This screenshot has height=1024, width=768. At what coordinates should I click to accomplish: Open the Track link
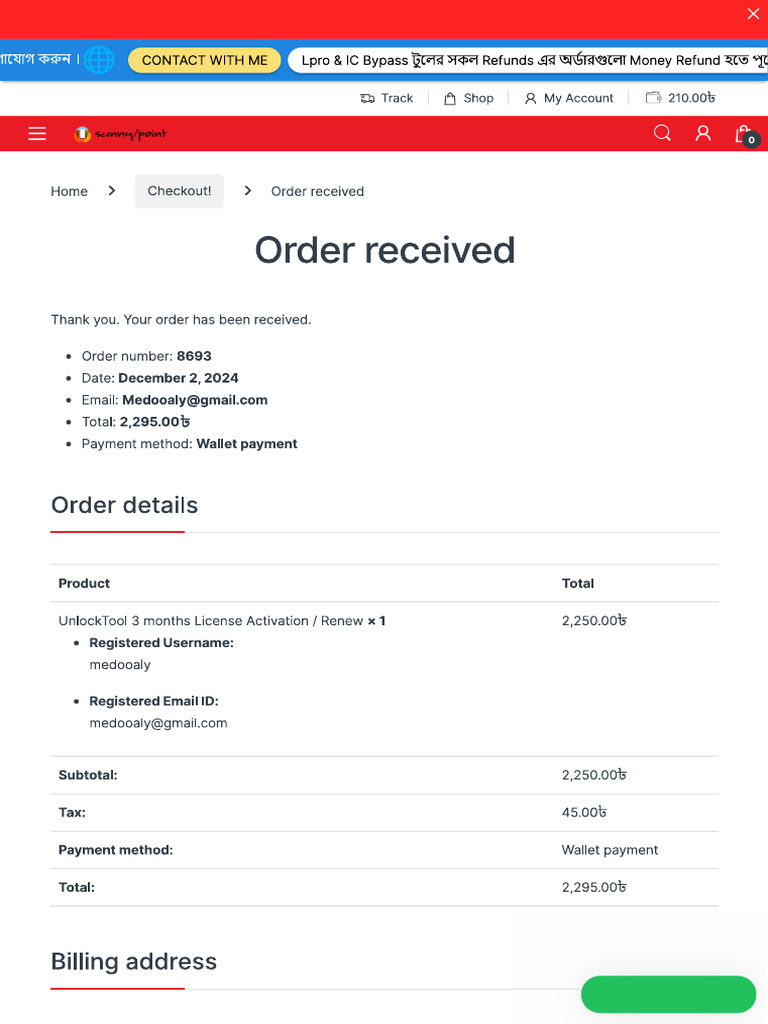[387, 98]
